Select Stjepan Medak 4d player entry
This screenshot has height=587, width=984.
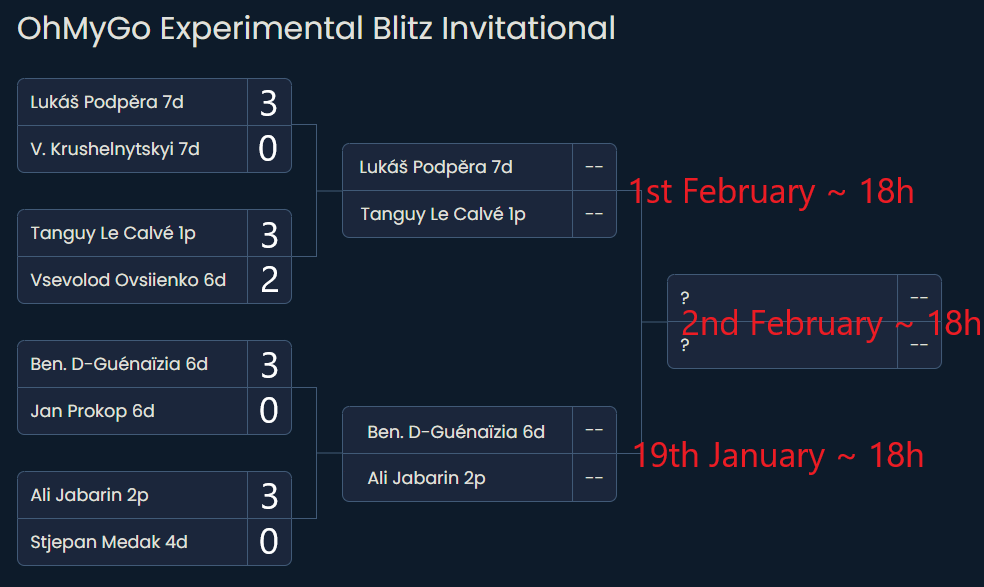pyautogui.click(x=132, y=542)
